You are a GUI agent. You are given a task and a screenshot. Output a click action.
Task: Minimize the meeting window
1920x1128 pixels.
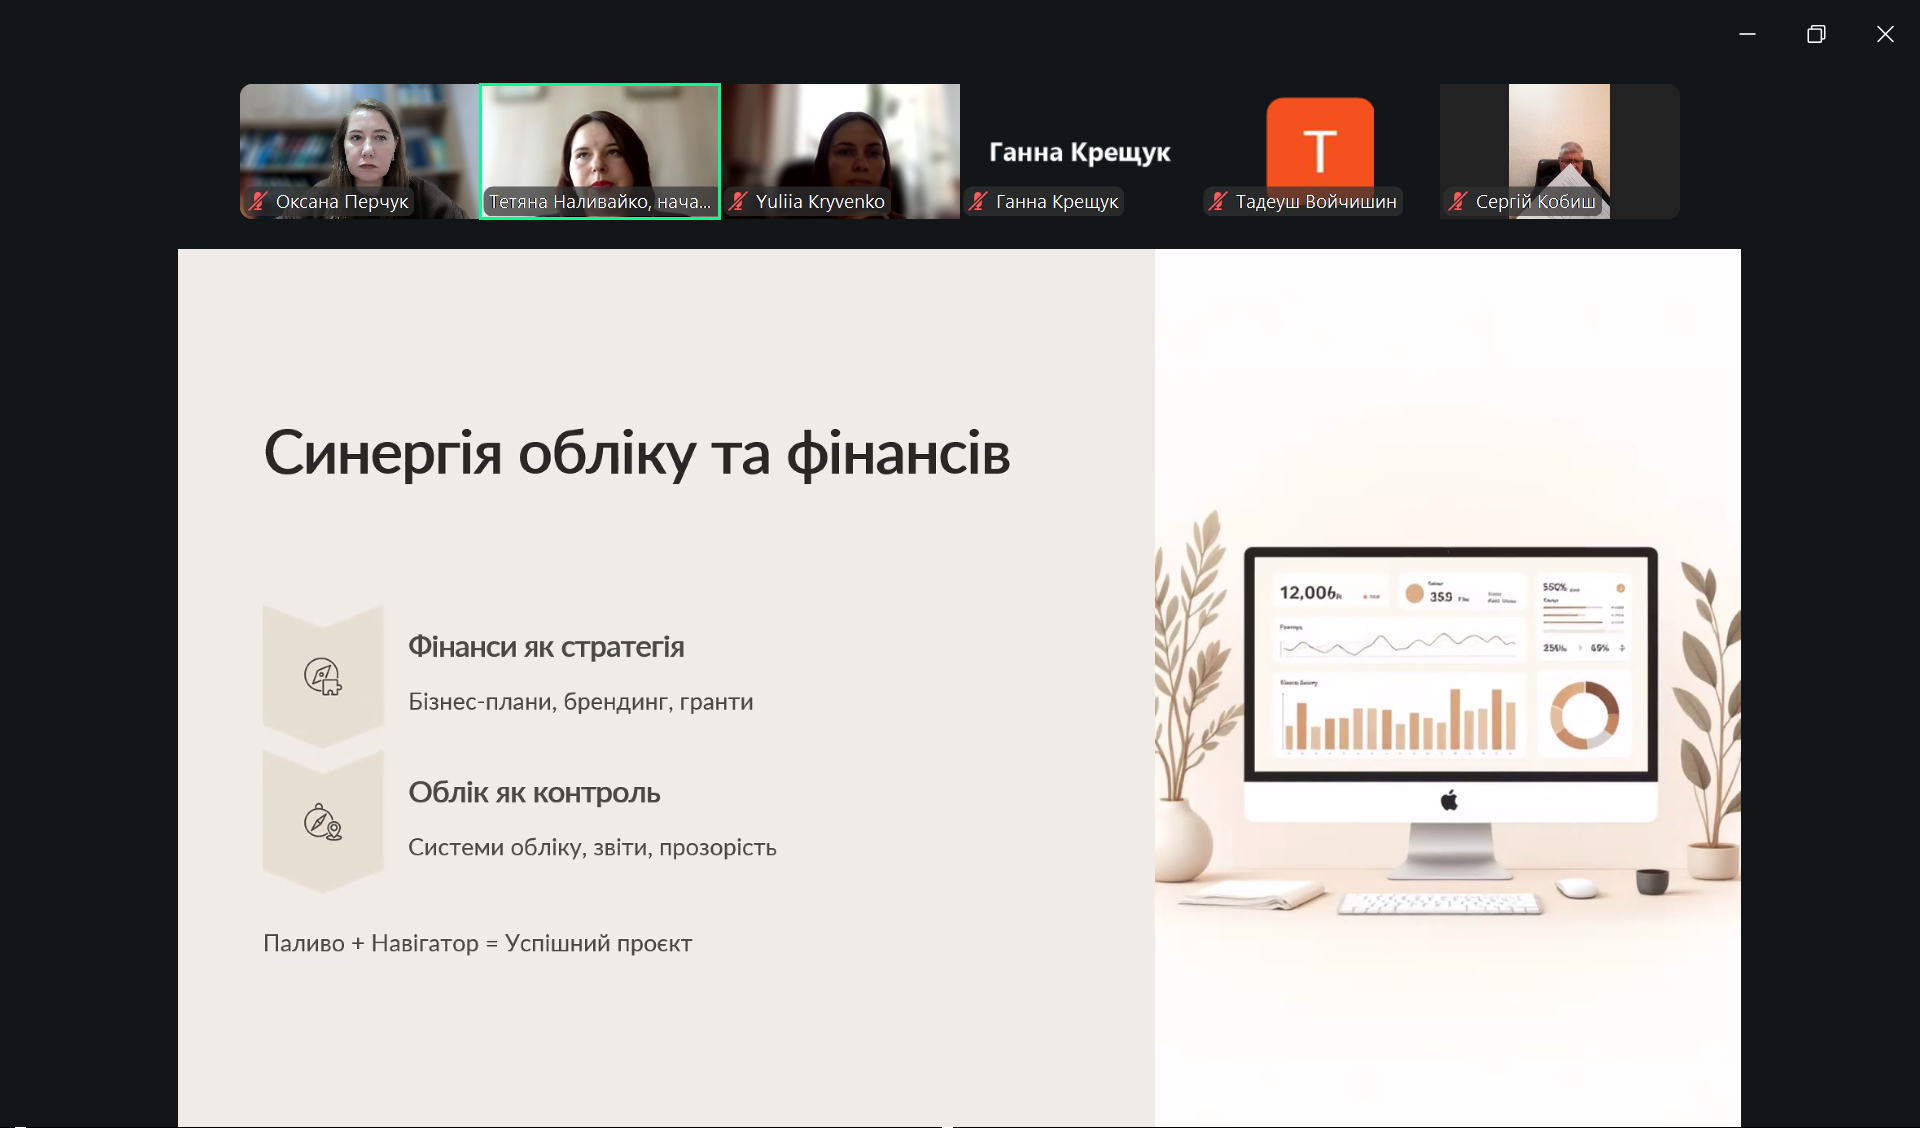pos(1747,34)
